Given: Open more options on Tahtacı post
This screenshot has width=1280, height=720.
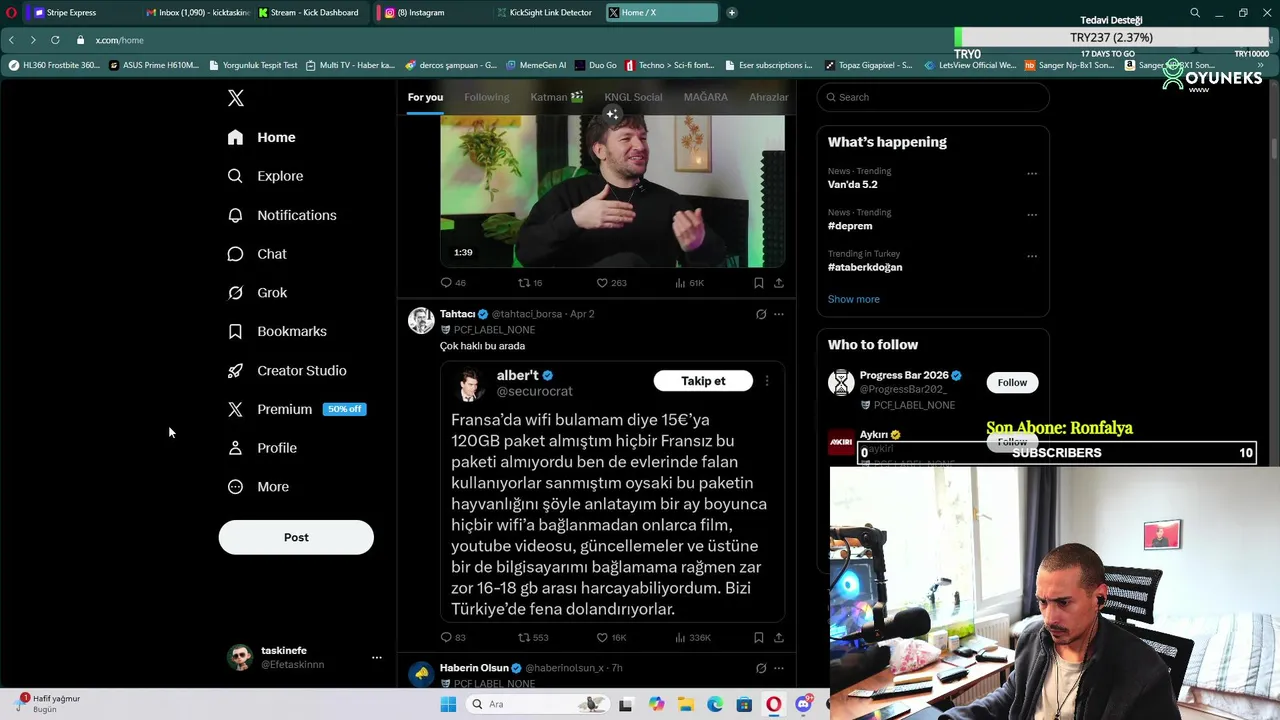Looking at the screenshot, I should [x=779, y=314].
